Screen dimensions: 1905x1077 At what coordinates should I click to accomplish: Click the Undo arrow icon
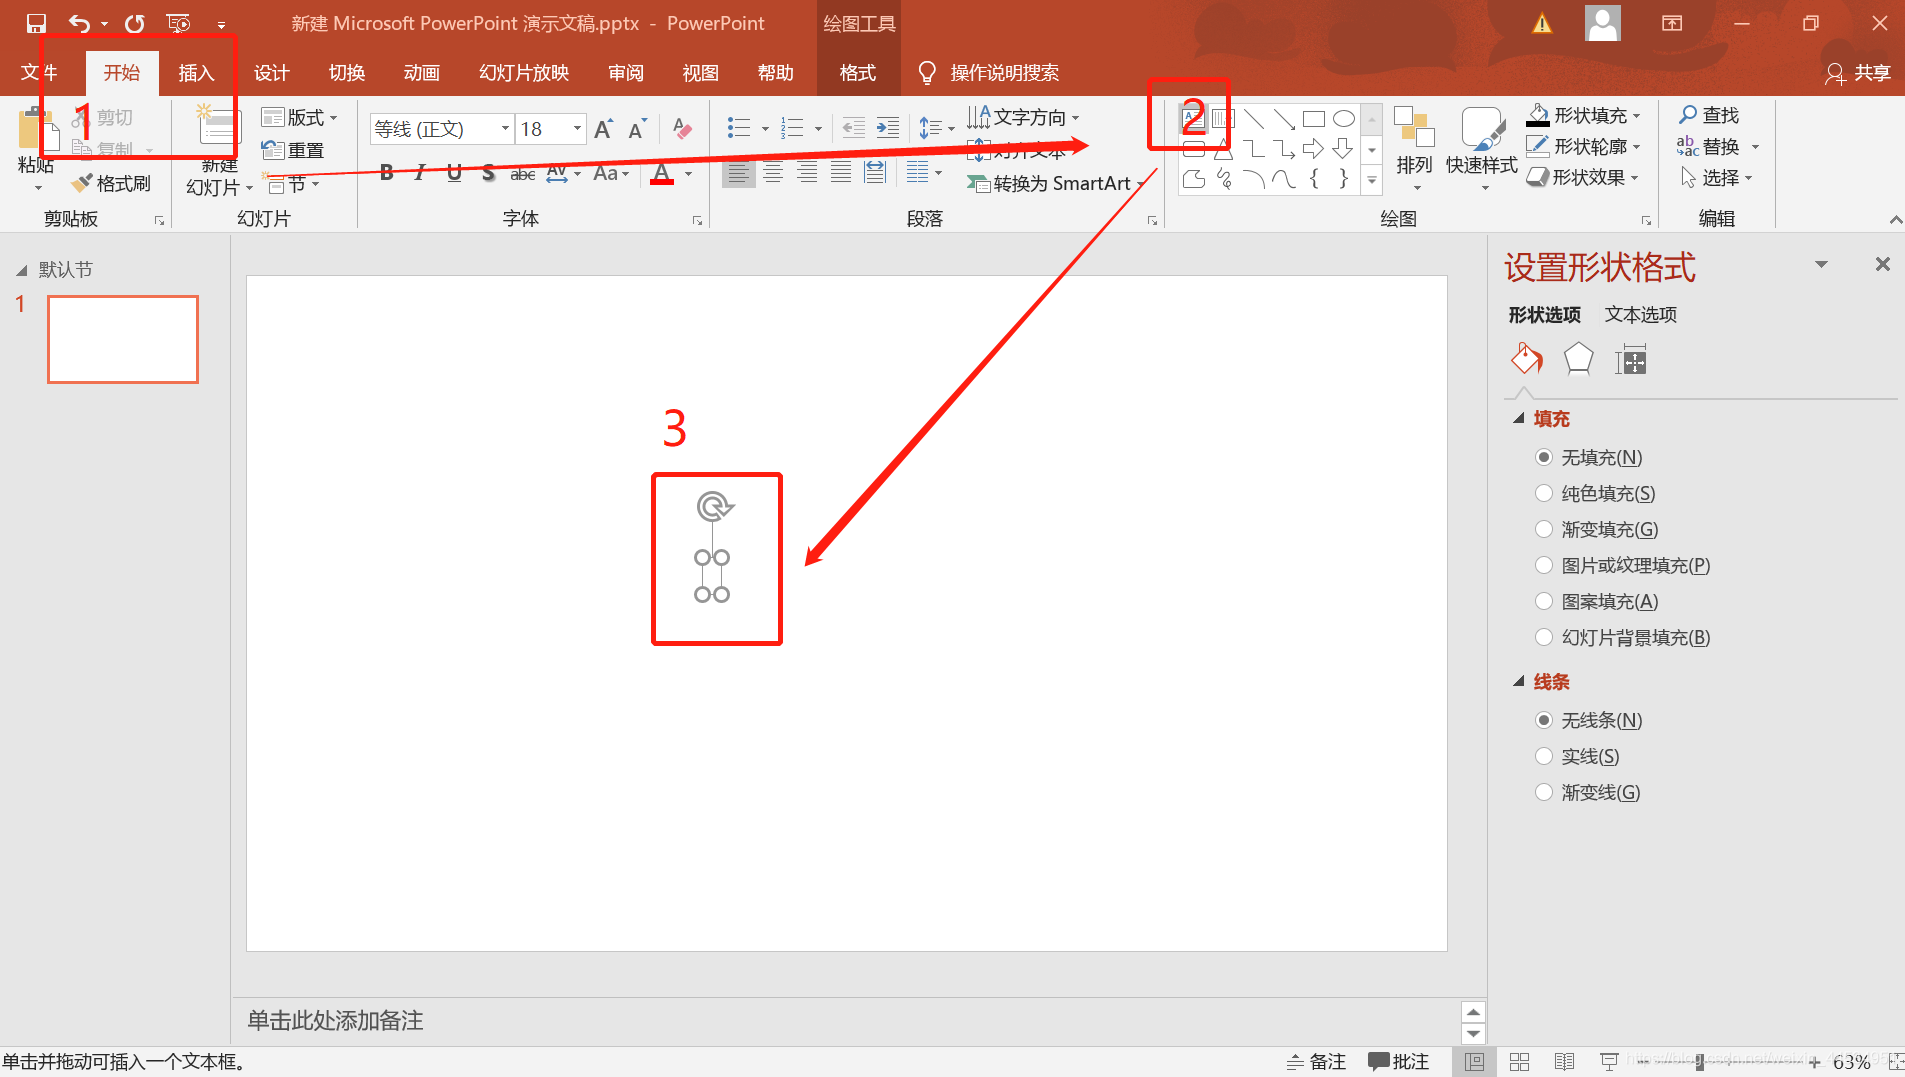click(79, 23)
